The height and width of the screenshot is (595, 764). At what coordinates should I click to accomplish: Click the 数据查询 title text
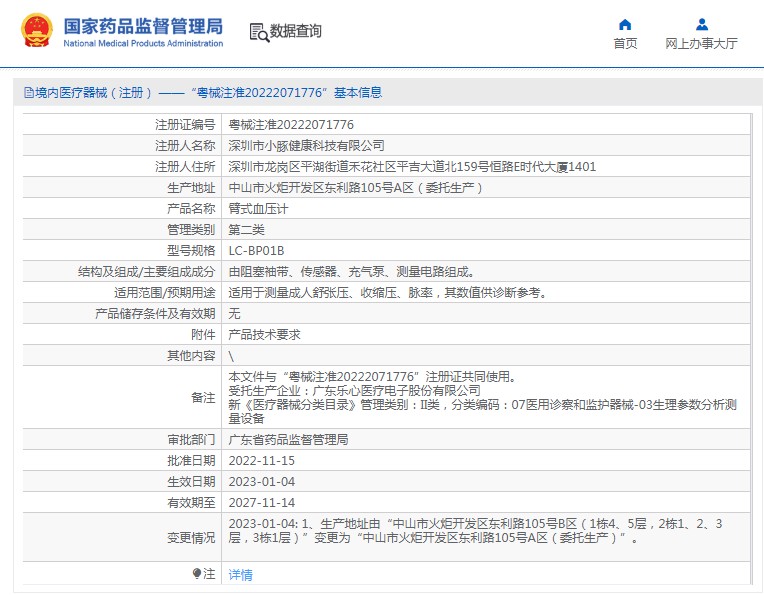point(296,31)
